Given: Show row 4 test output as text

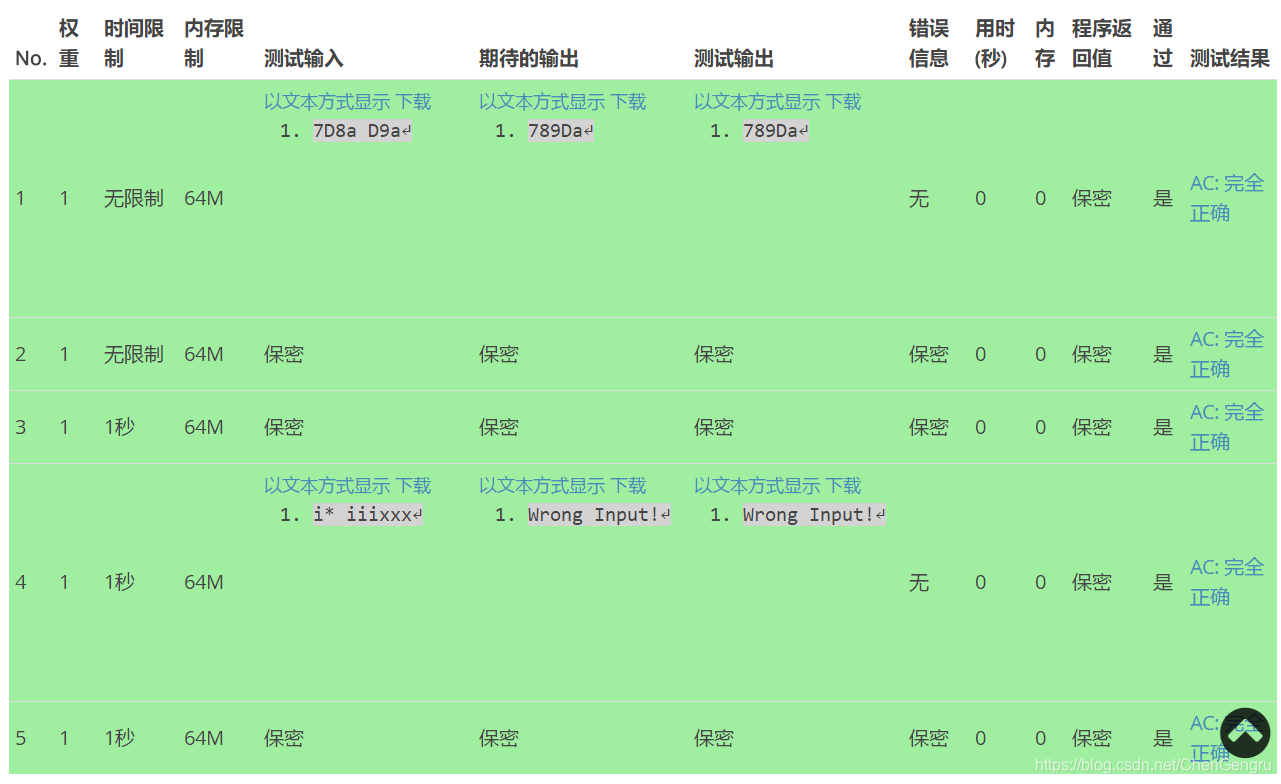Looking at the screenshot, I should (x=757, y=486).
